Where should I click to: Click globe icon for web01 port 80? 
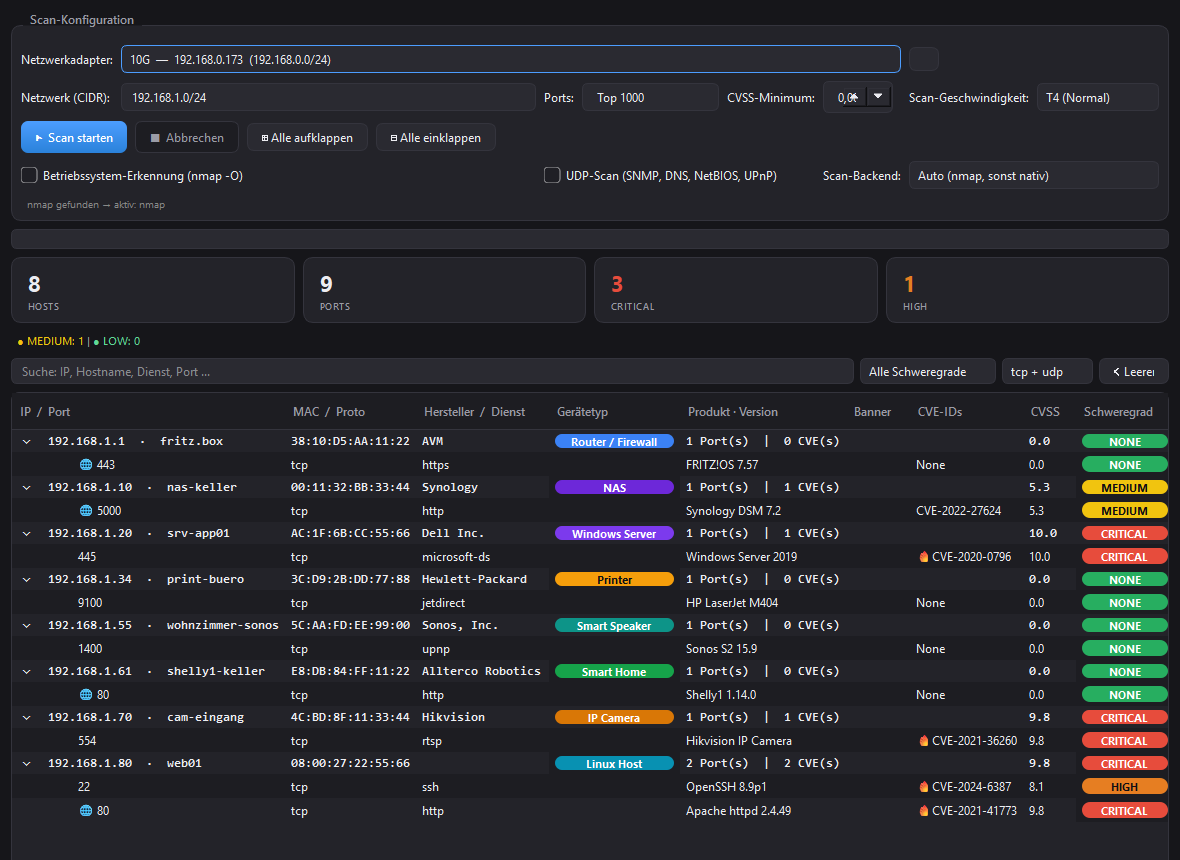(86, 810)
